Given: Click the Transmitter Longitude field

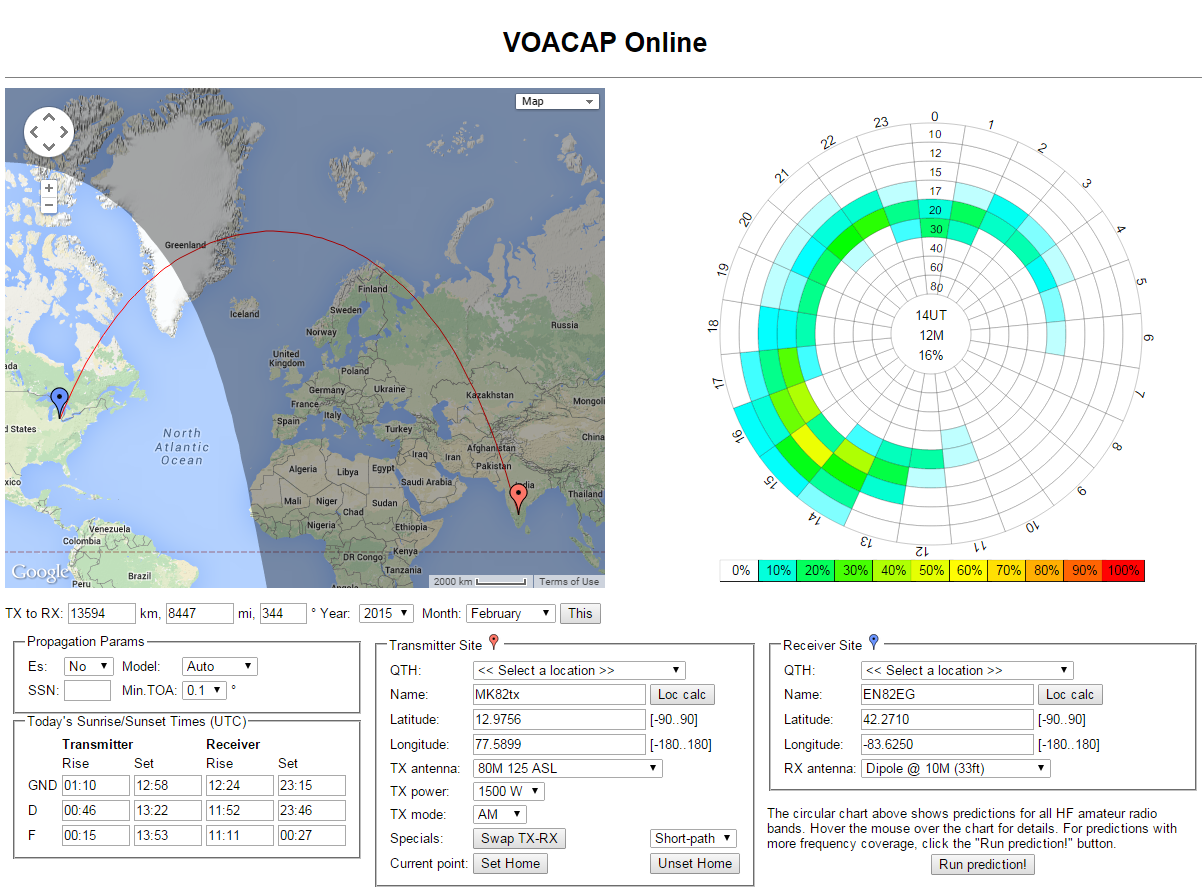Looking at the screenshot, I should pos(559,744).
